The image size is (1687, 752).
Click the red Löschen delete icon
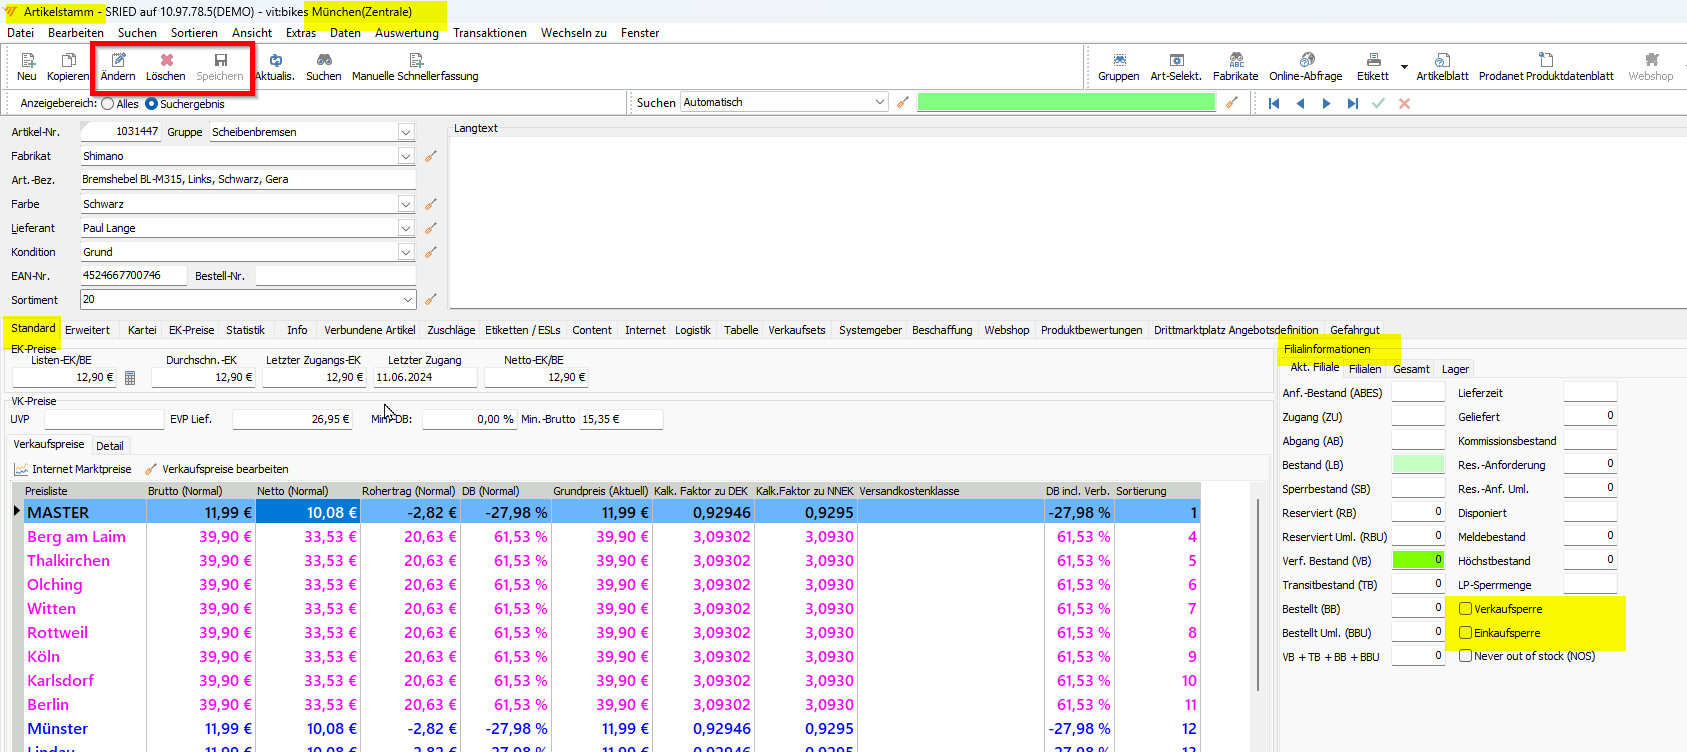tap(166, 61)
